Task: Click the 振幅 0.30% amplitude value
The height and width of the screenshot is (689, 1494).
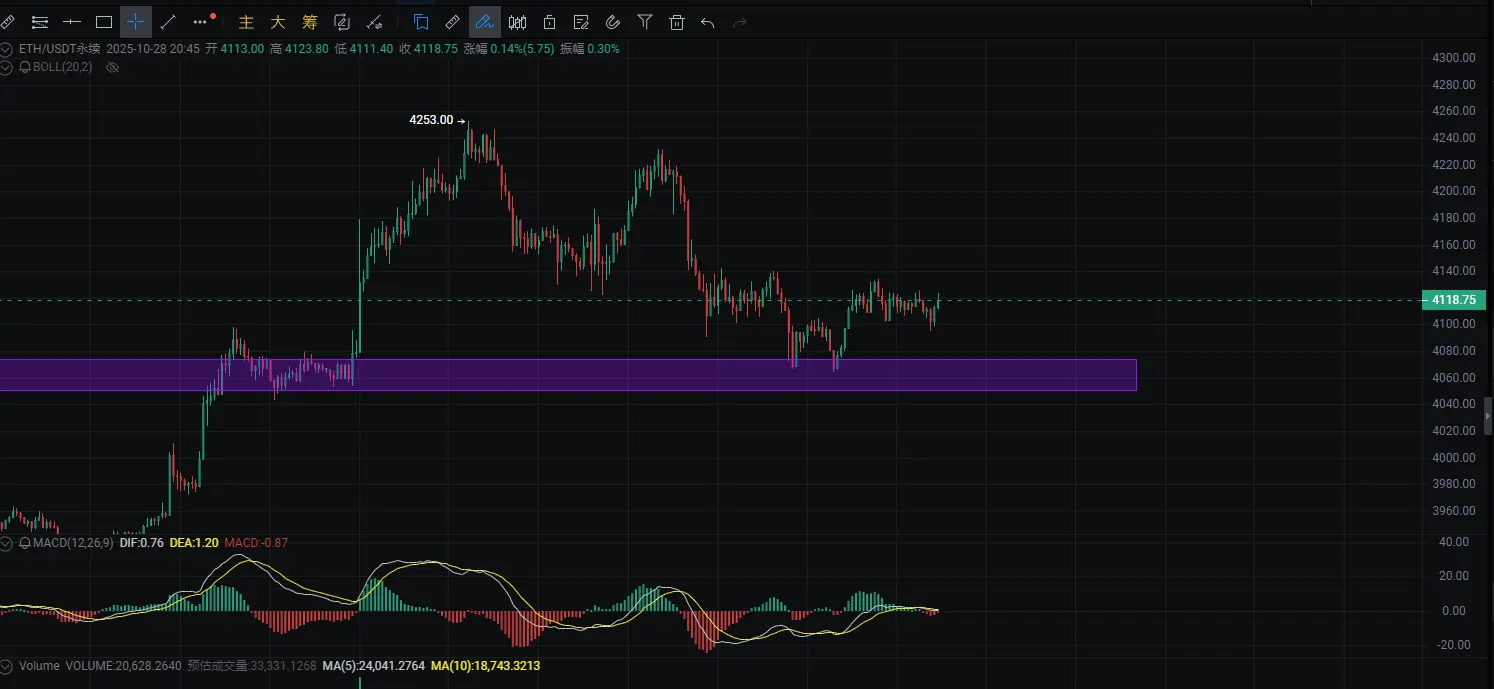Action: pos(589,49)
